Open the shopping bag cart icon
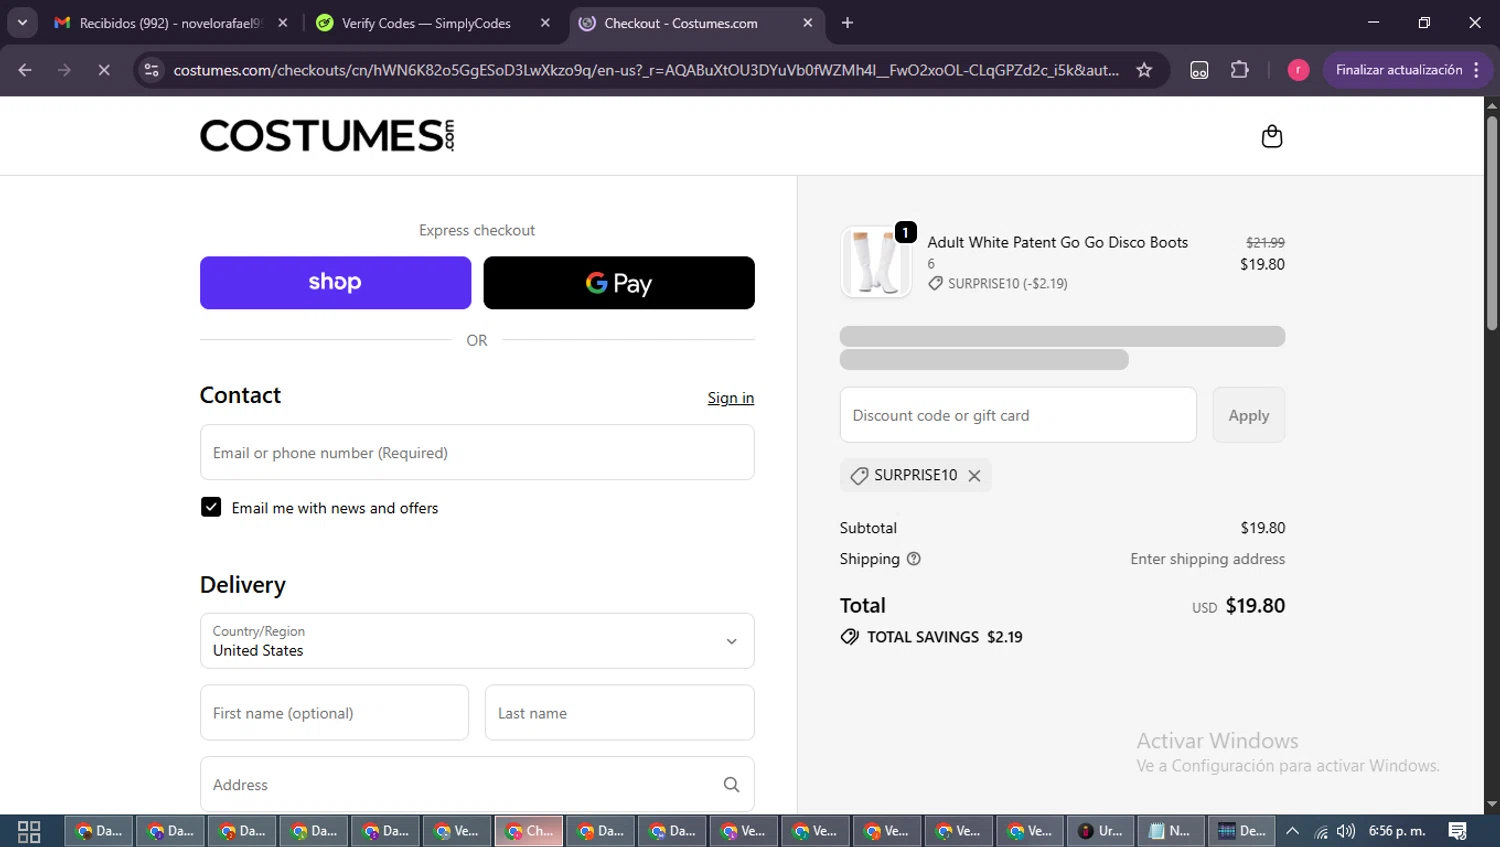Screen dimensions: 1500x847 1271,136
